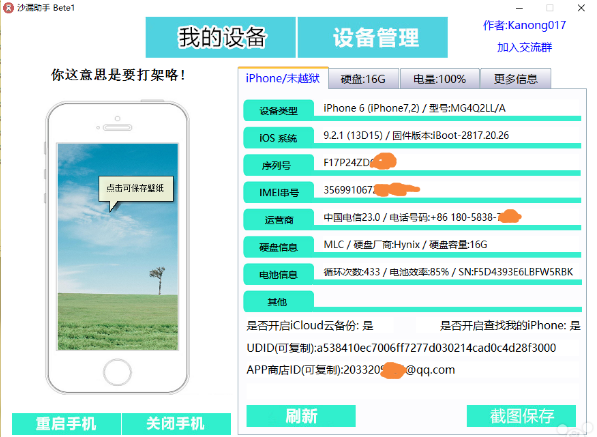Click 是否开启iCloud云备份 text
This screenshot has height=437, width=597.
tap(310, 325)
